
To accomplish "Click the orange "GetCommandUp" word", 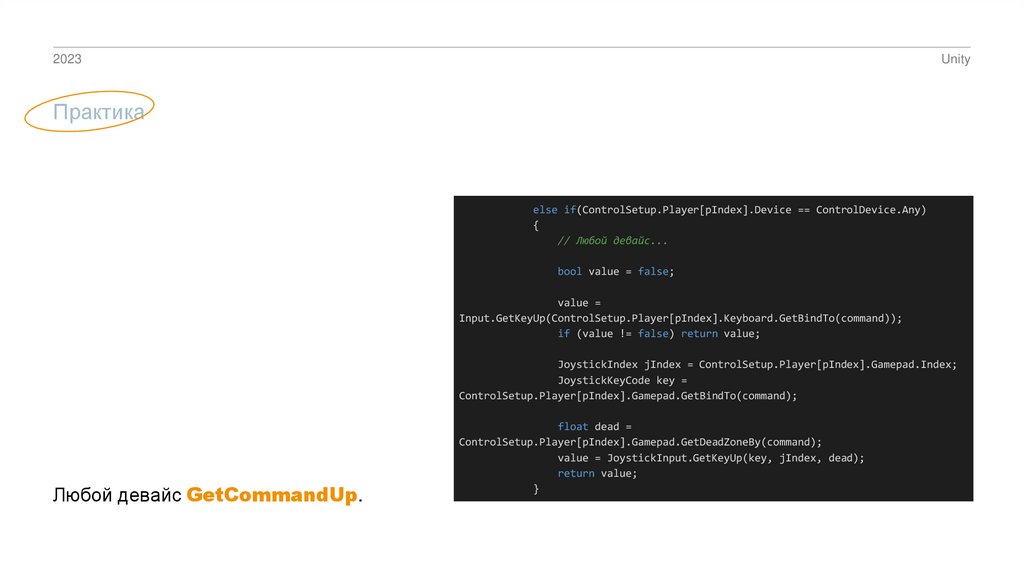I will point(272,496).
